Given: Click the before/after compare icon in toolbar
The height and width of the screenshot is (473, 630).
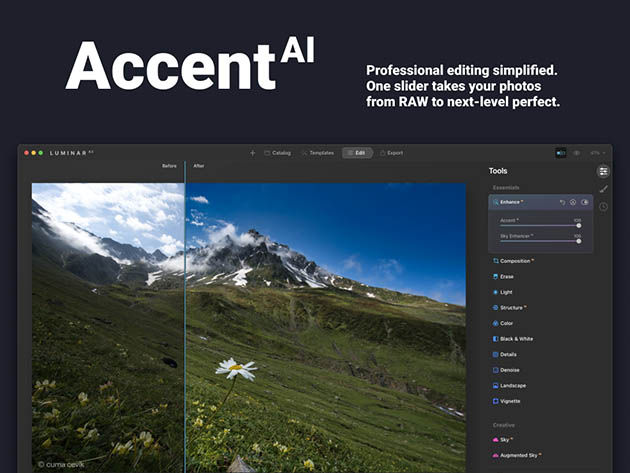Looking at the screenshot, I should [x=561, y=153].
